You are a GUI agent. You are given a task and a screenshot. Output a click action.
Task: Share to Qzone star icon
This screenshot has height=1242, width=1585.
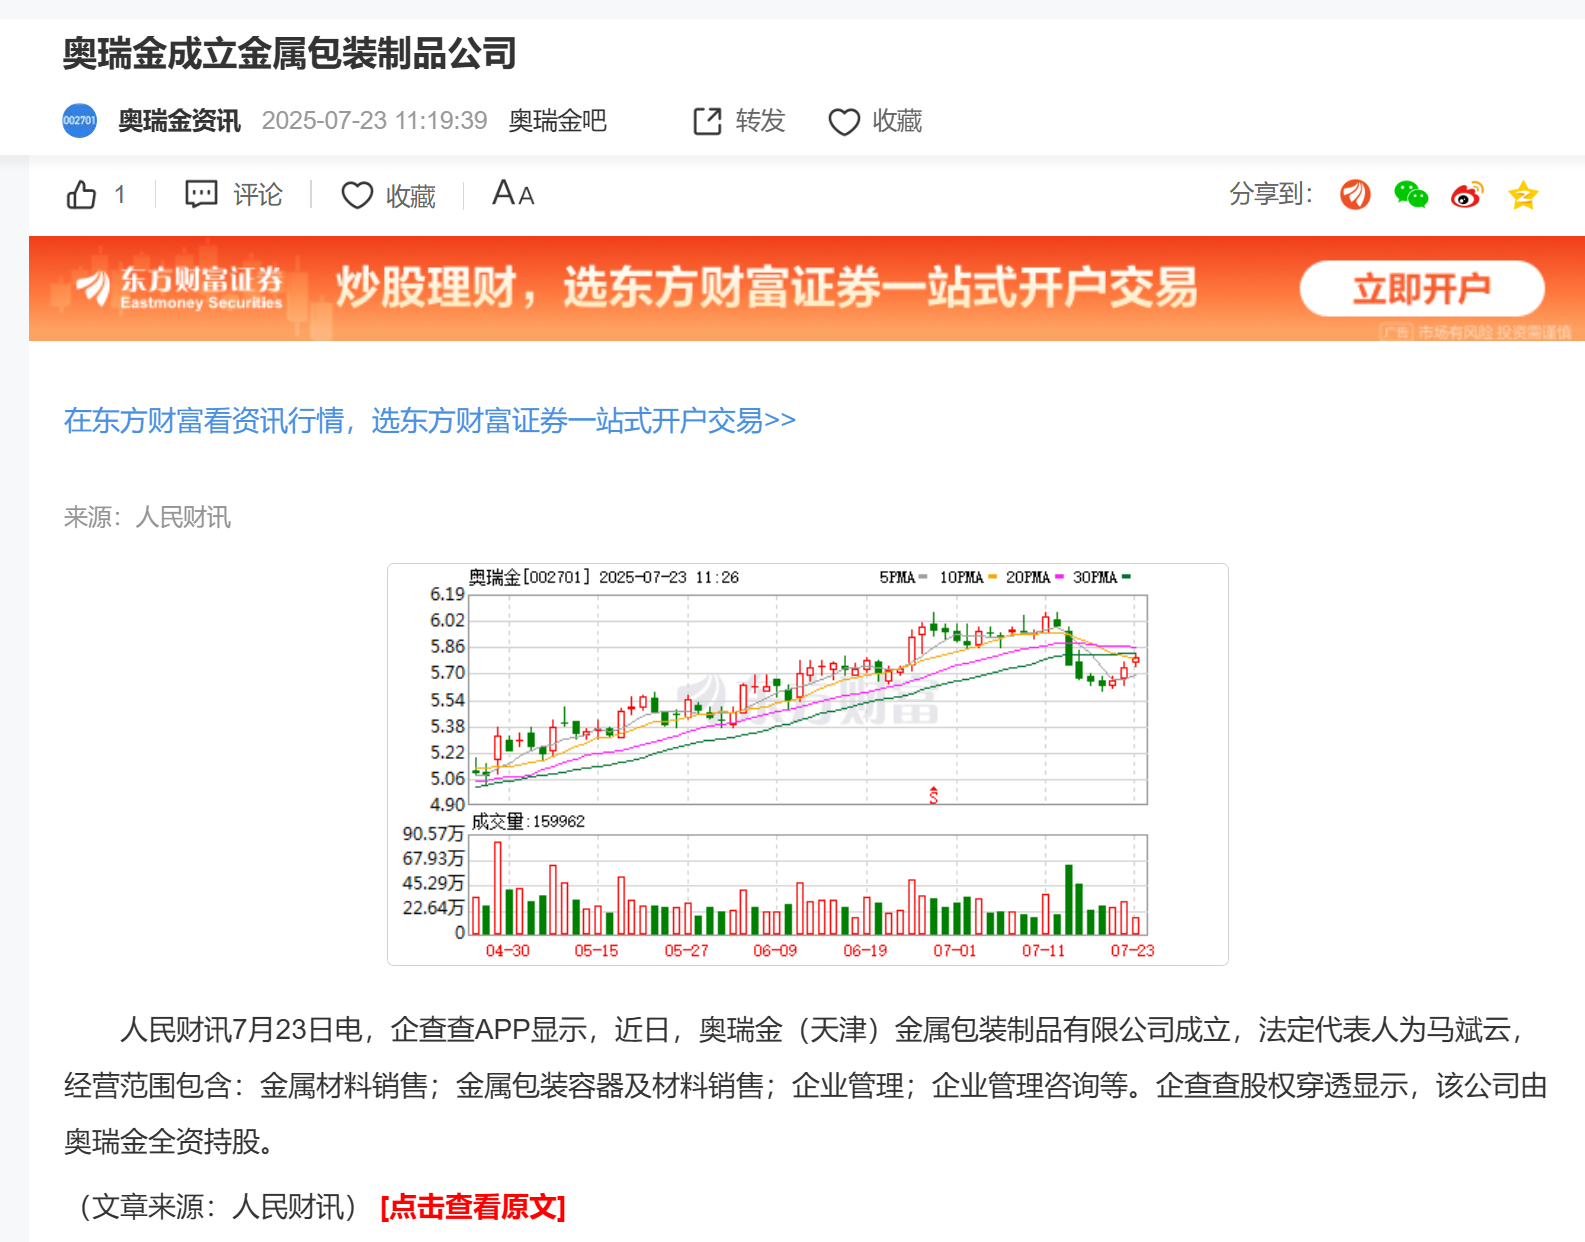[x=1523, y=194]
